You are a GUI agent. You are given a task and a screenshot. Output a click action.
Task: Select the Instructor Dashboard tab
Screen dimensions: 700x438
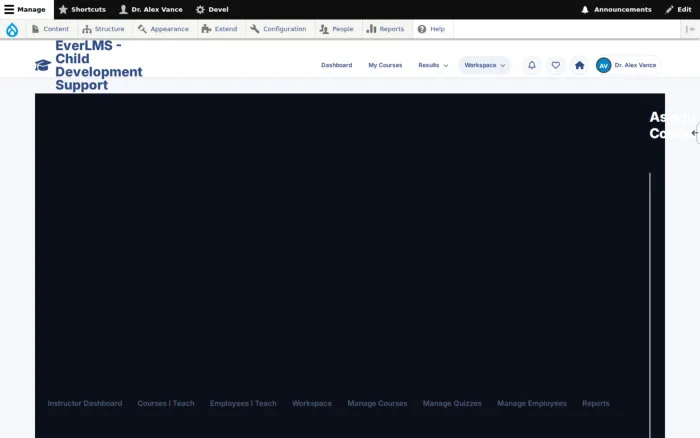pos(85,403)
